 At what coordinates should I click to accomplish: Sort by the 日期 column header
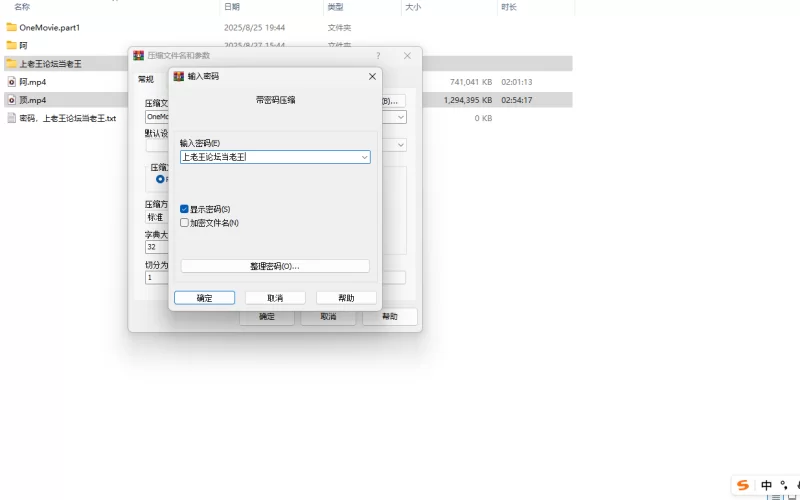pyautogui.click(x=232, y=7)
